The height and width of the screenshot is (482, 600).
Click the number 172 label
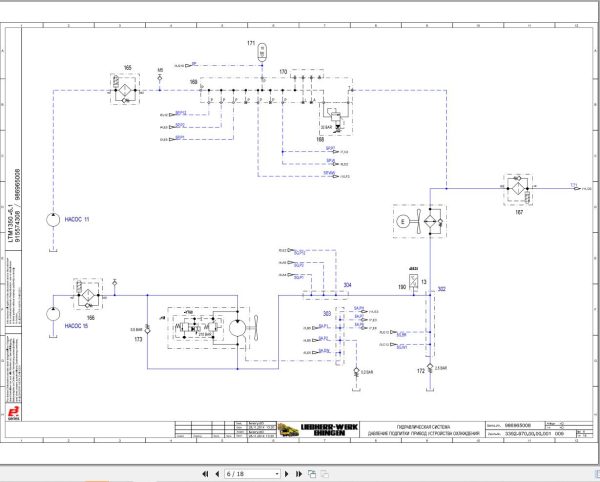(421, 371)
